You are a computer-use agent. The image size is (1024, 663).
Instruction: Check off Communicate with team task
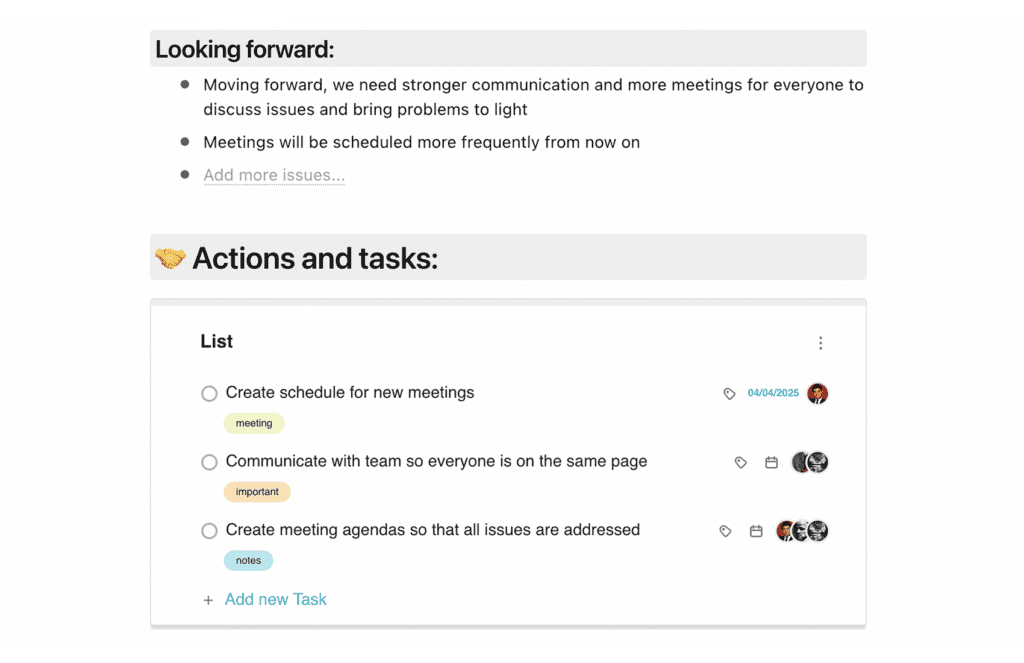click(x=209, y=462)
